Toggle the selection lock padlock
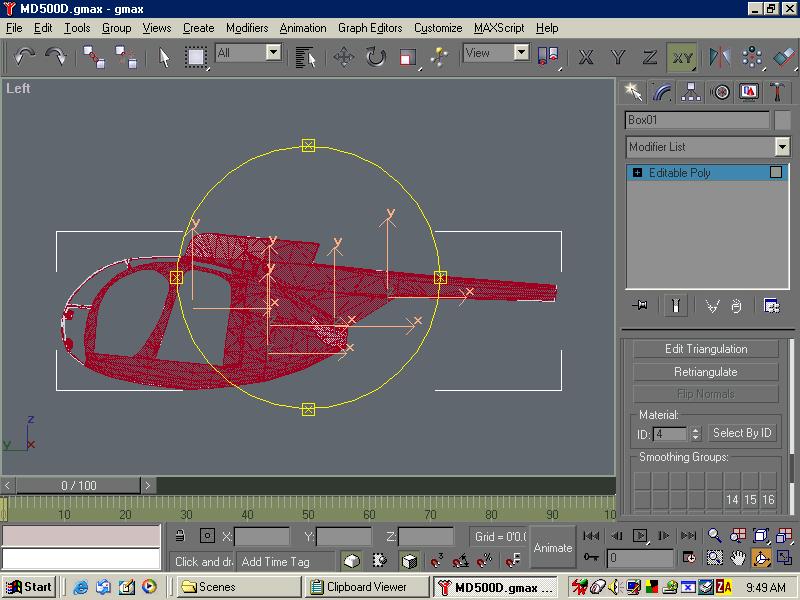Screen dimensions: 800x600 pos(180,536)
